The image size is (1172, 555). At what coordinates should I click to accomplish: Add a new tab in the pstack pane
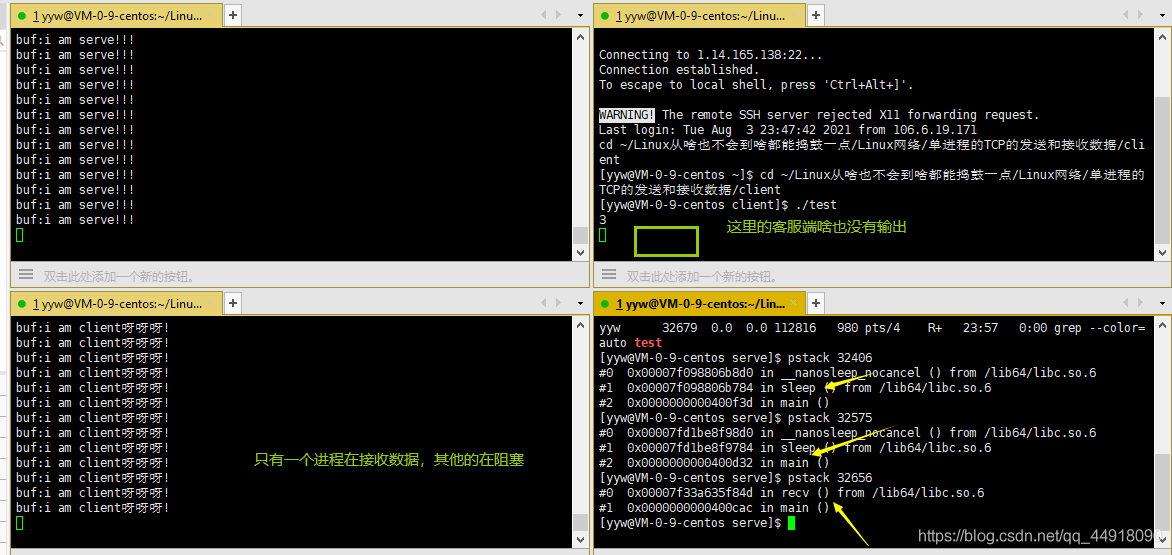(x=815, y=303)
